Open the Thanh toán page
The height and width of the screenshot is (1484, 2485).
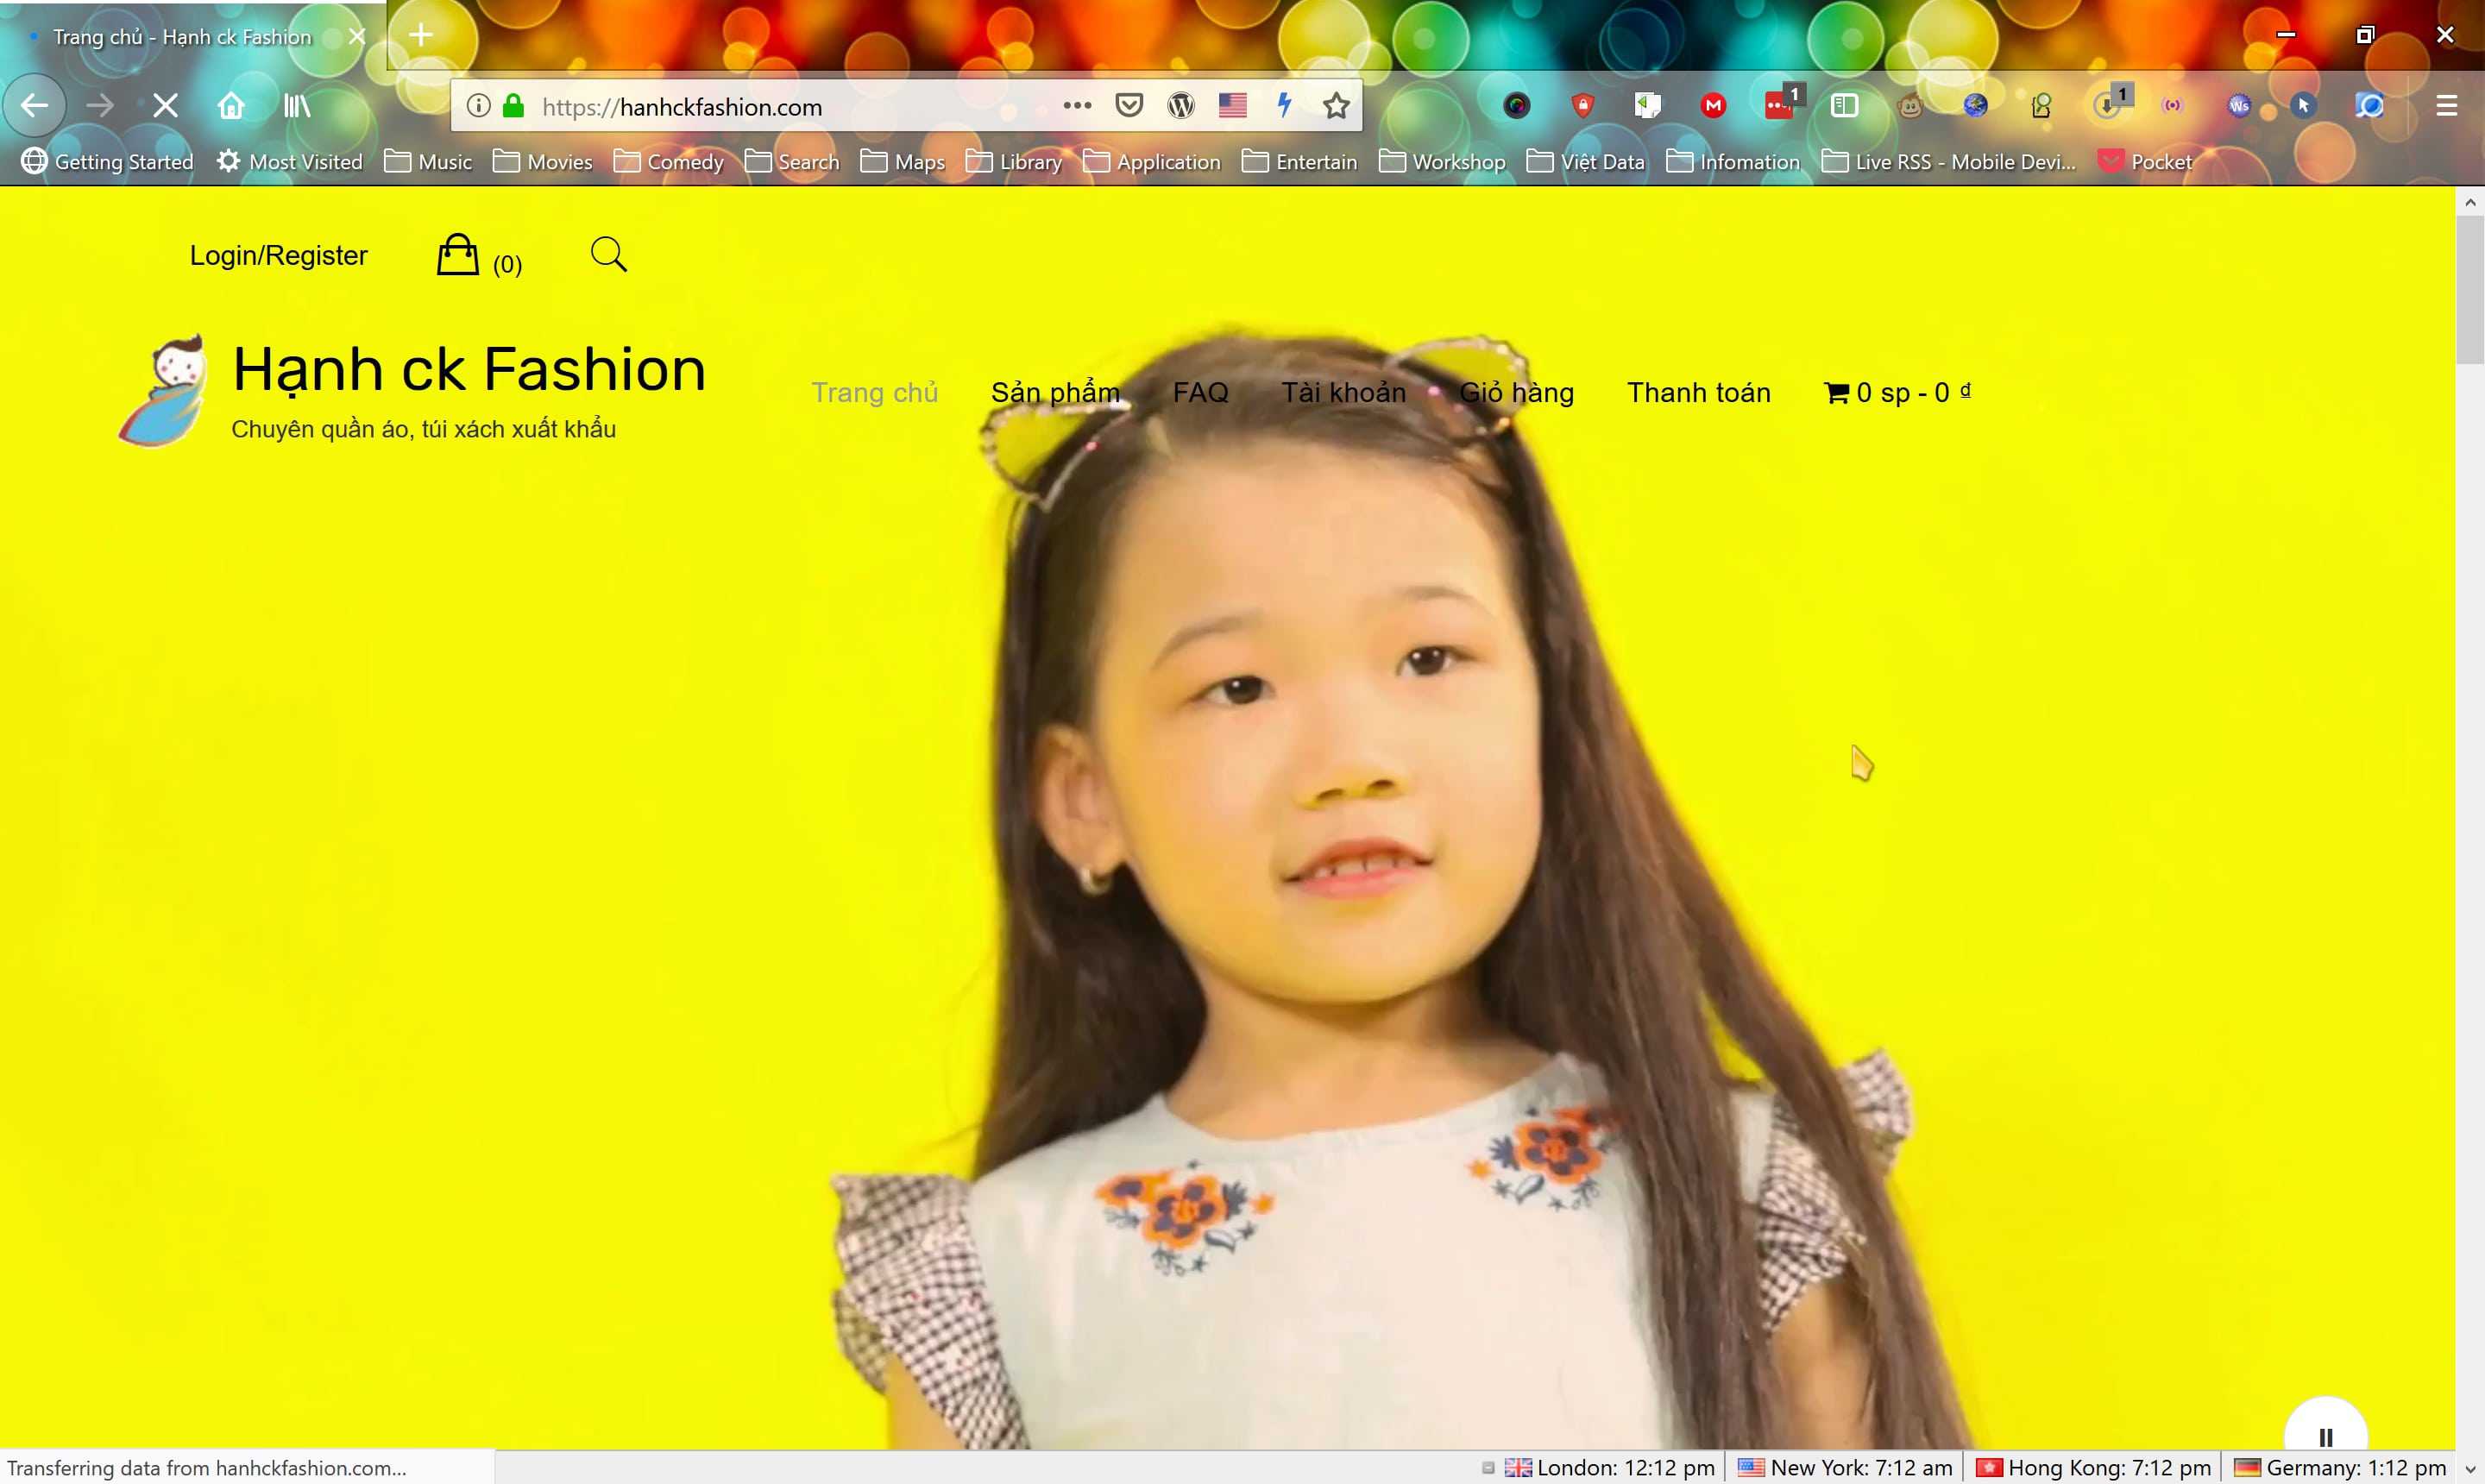pyautogui.click(x=1698, y=392)
